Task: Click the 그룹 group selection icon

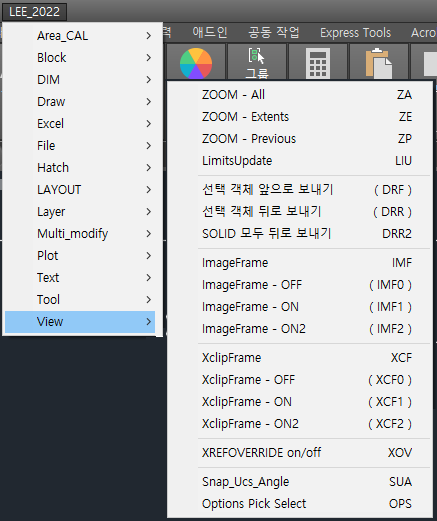Action: coord(257,63)
